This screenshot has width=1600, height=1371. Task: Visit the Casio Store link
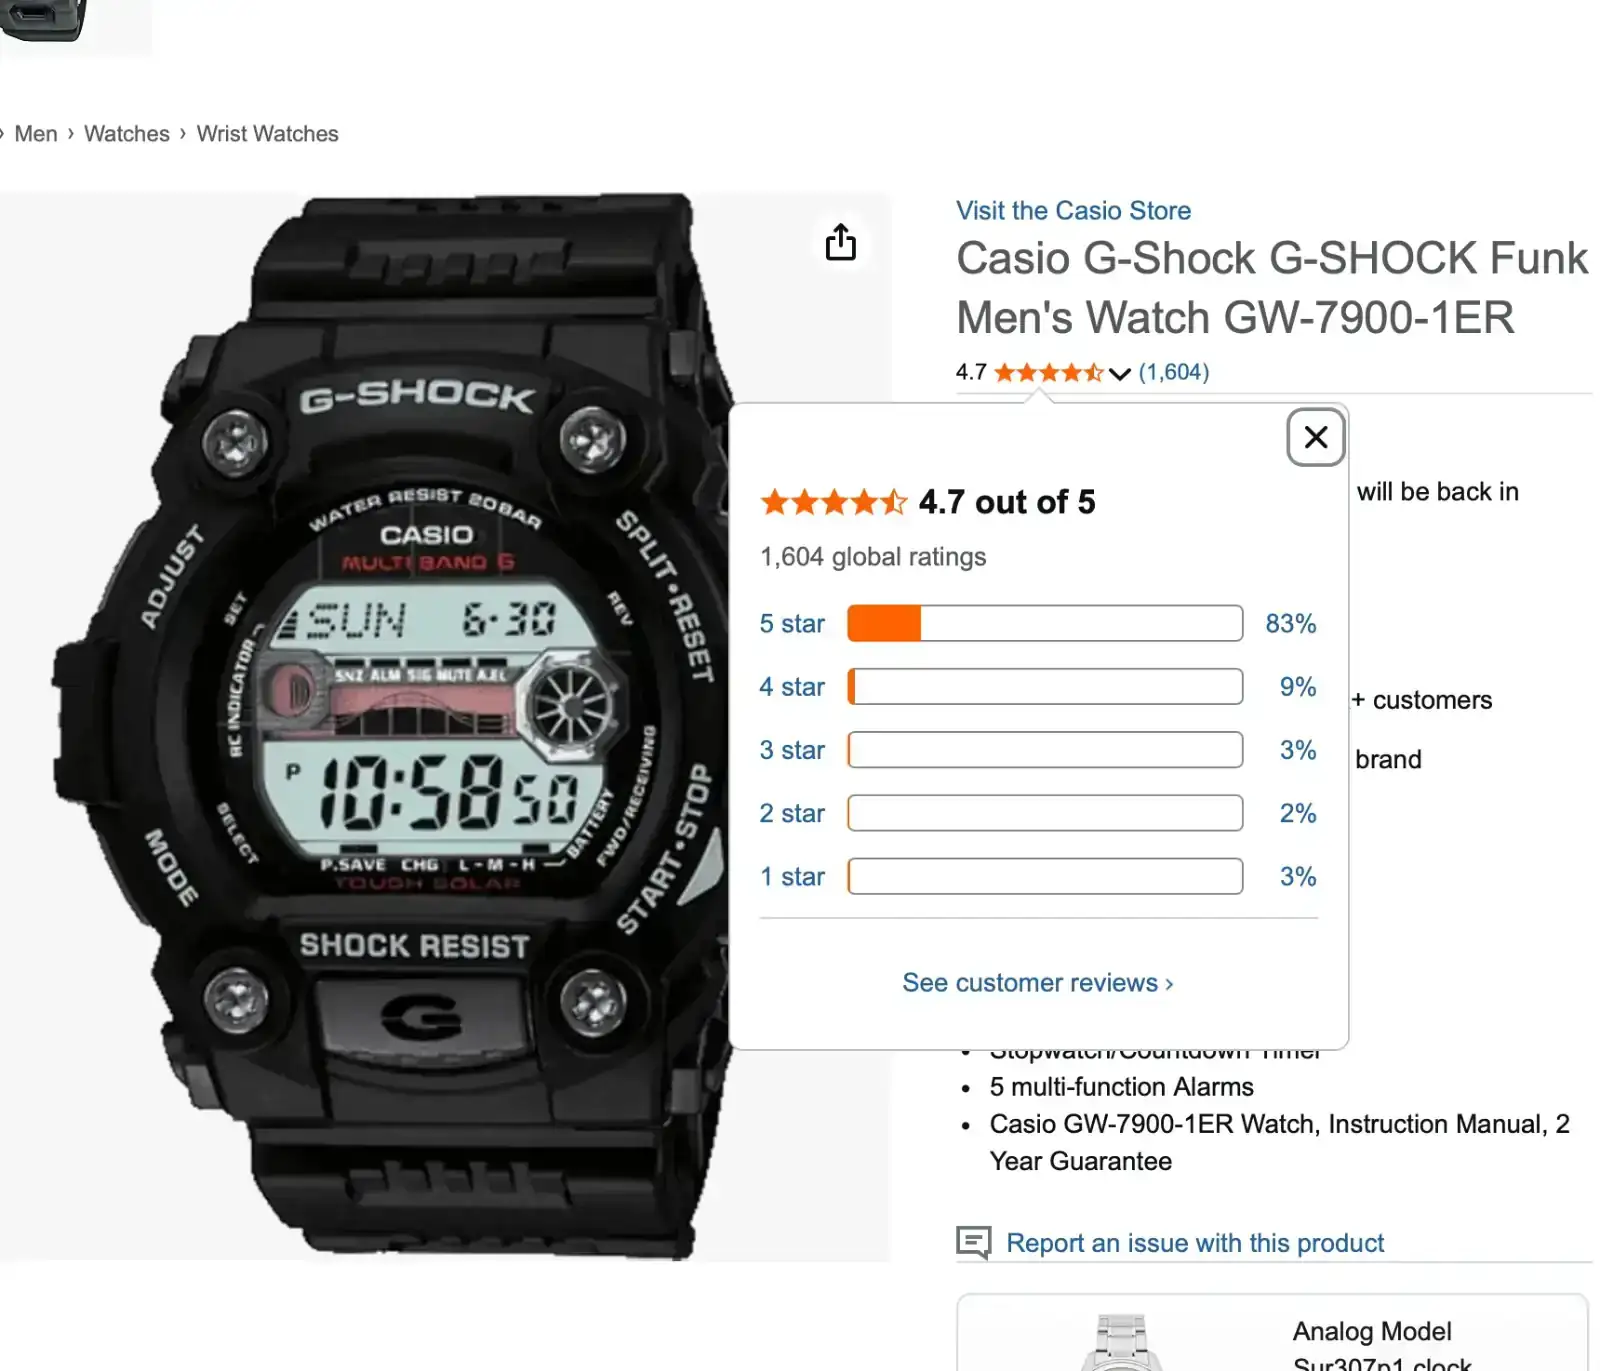[x=1073, y=210]
